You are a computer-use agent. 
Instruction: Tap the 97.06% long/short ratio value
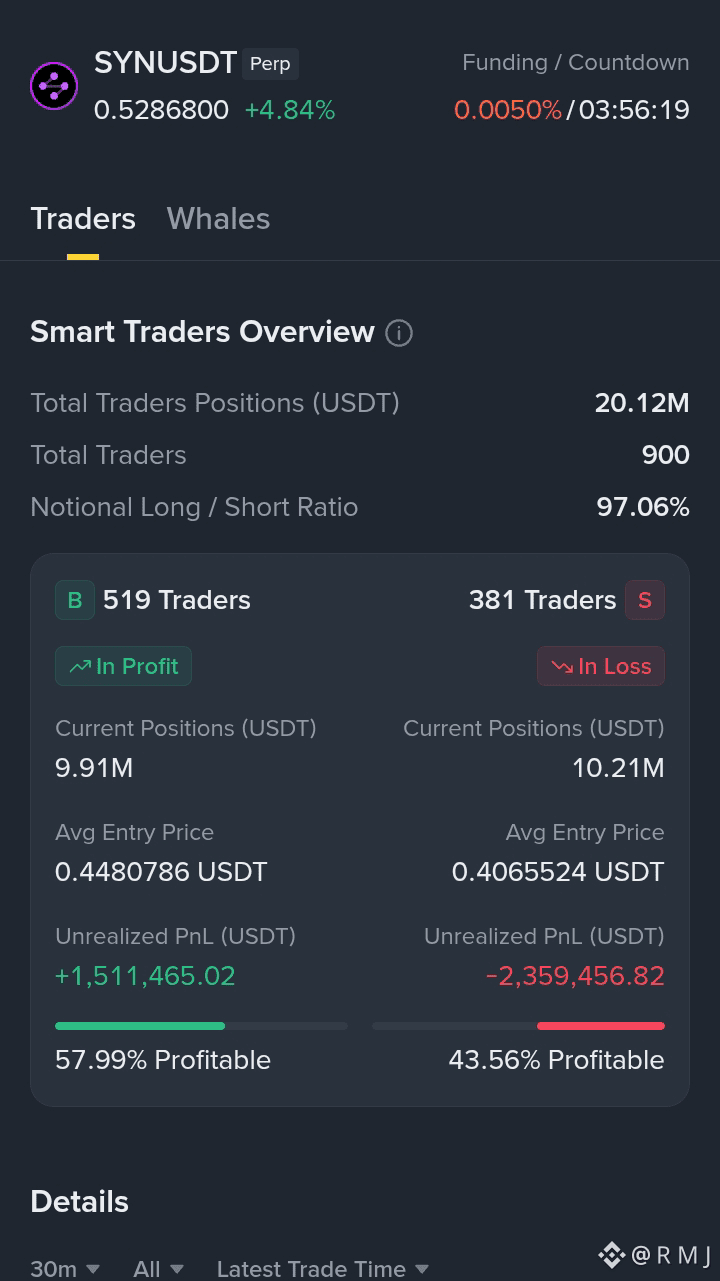click(643, 507)
